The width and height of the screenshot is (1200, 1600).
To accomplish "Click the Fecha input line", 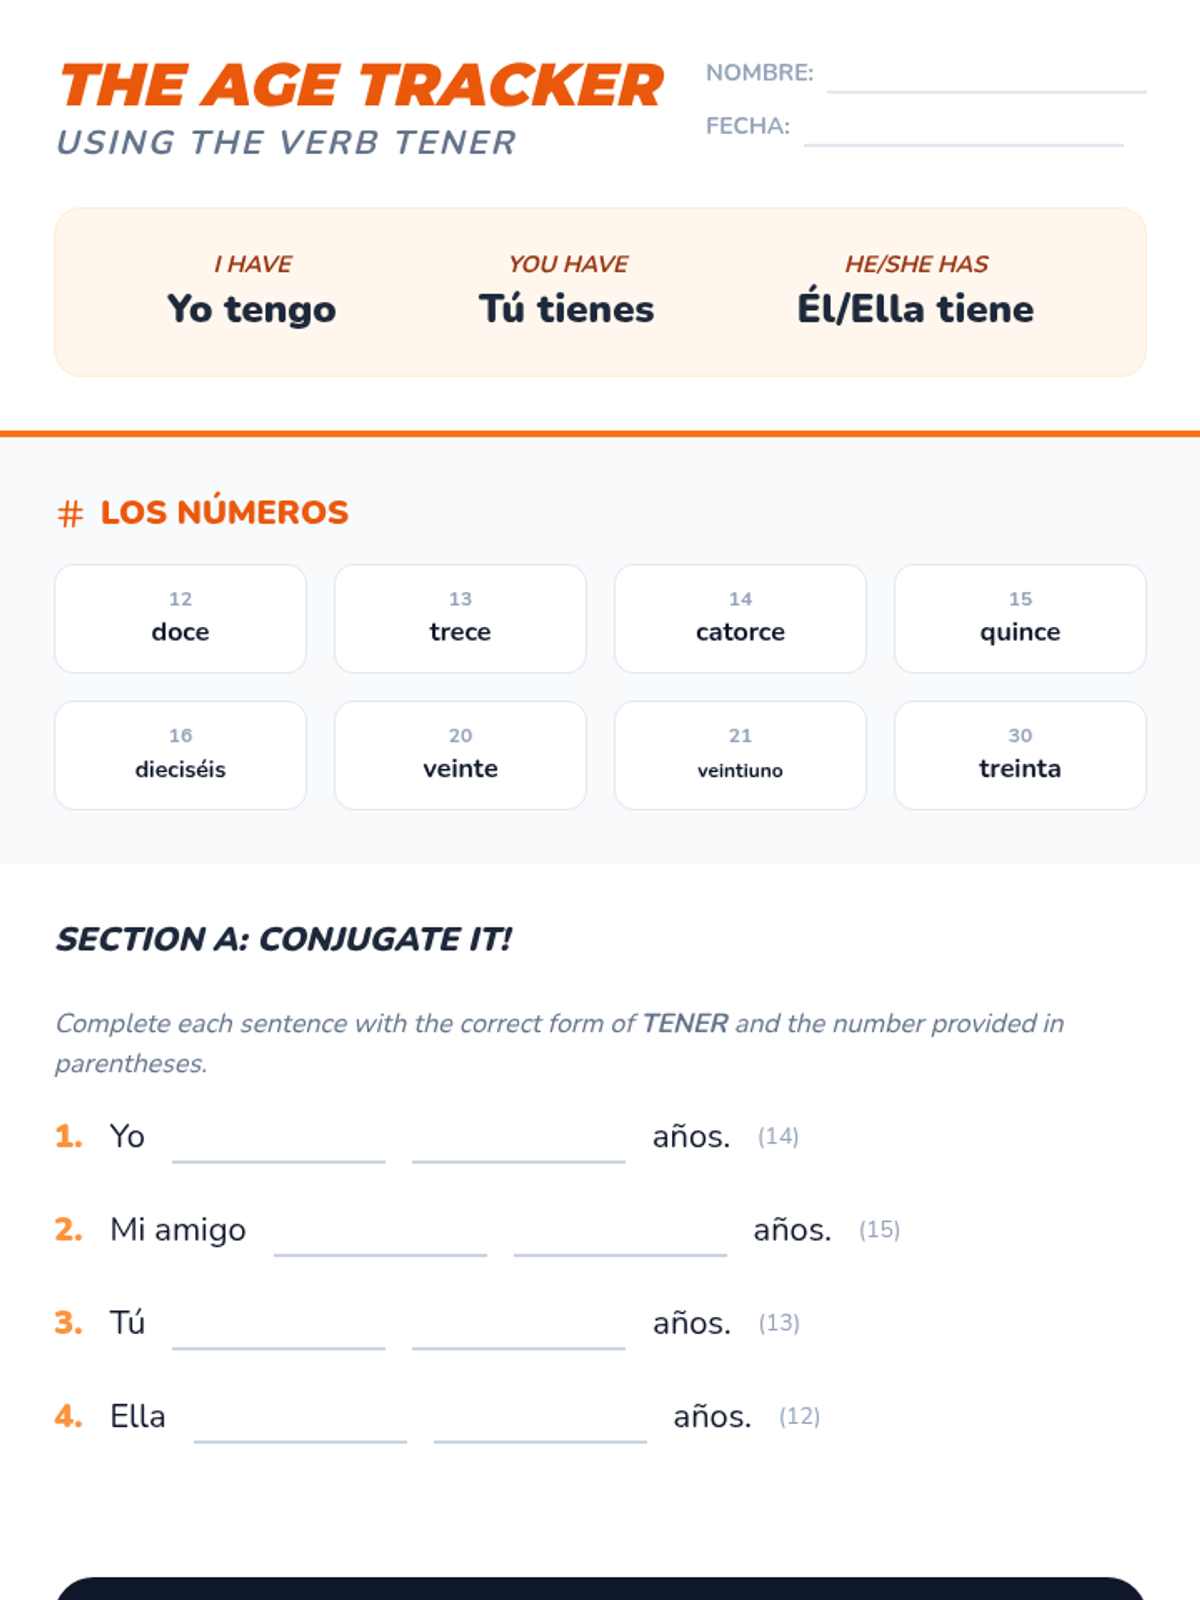I will pyautogui.click(x=963, y=131).
